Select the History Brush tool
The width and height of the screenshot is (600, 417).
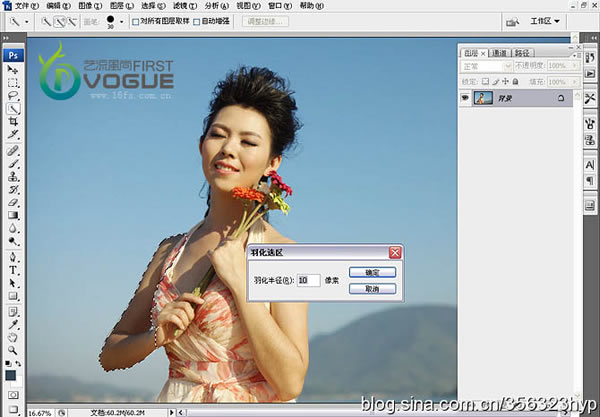tap(13, 190)
